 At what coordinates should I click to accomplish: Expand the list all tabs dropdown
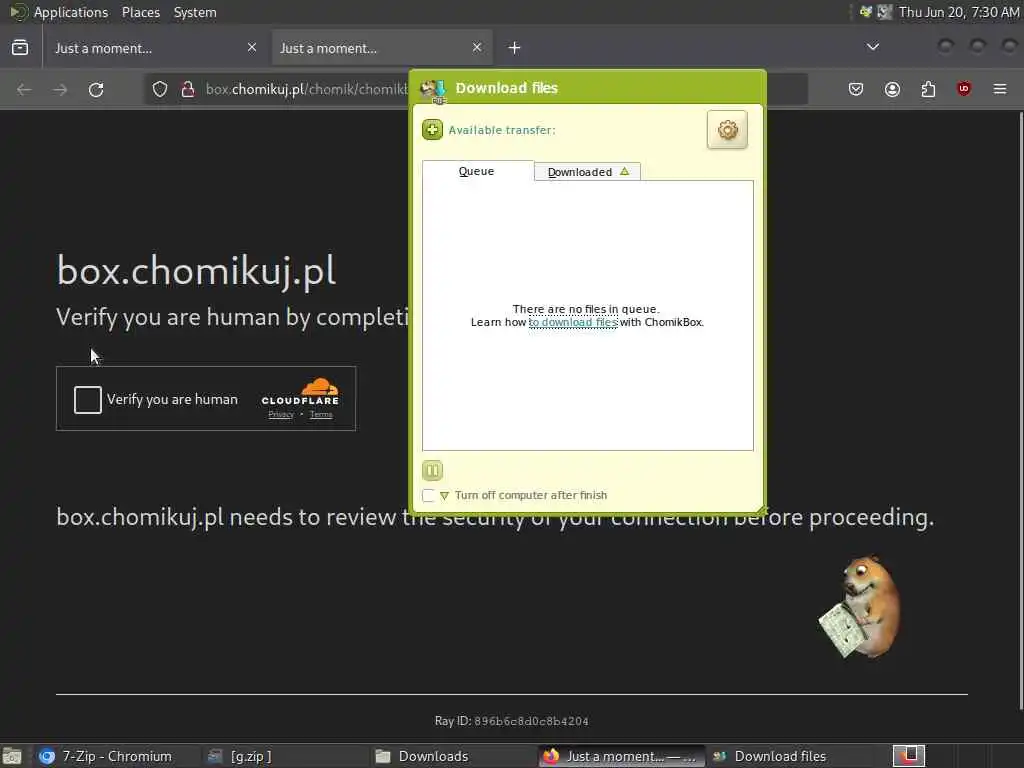[872, 47]
